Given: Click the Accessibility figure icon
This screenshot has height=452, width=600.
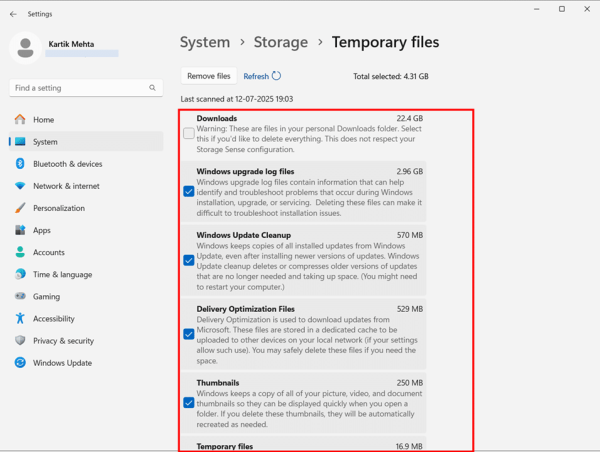Looking at the screenshot, I should pyautogui.click(x=20, y=318).
